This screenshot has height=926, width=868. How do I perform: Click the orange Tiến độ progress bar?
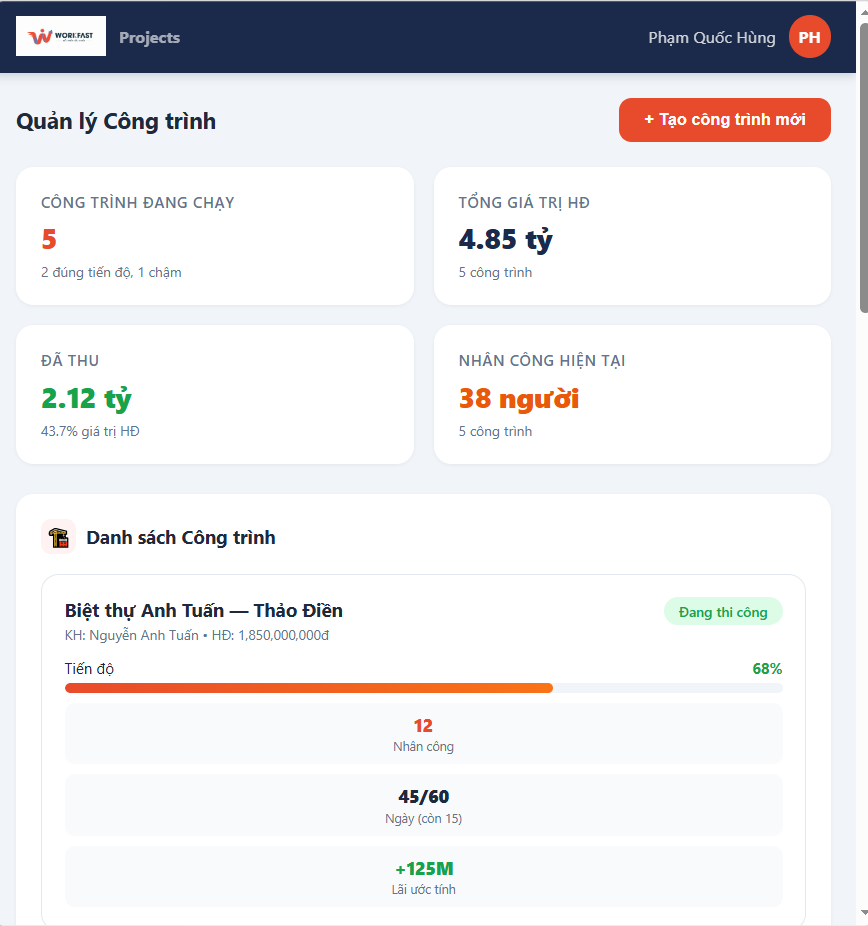coord(309,688)
